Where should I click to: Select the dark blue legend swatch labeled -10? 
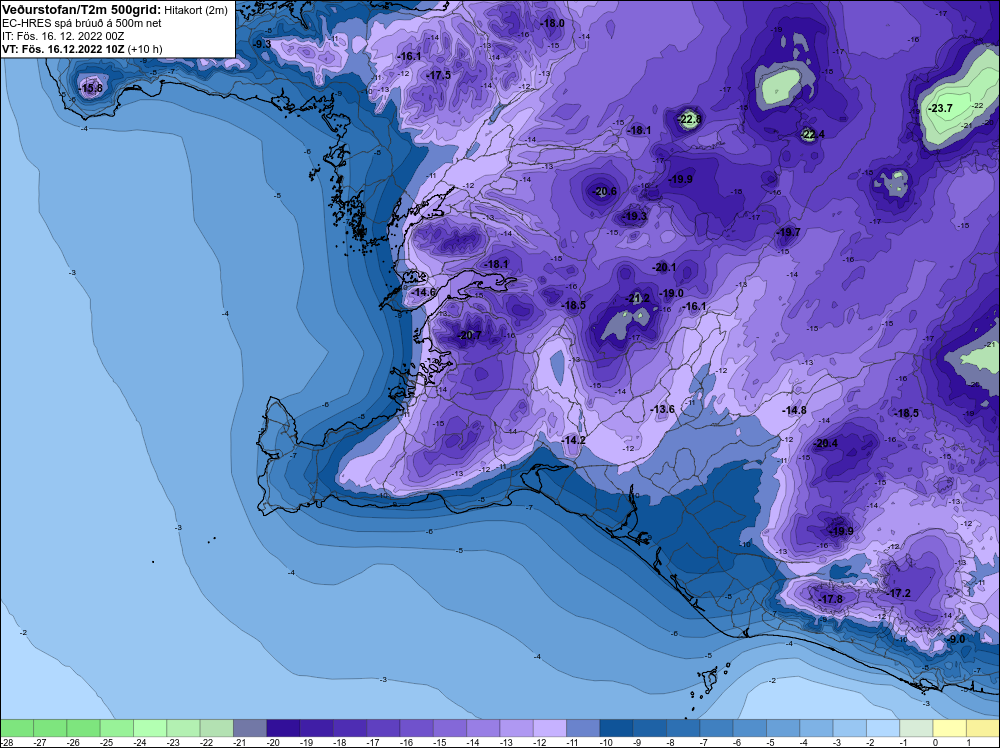pyautogui.click(x=617, y=728)
